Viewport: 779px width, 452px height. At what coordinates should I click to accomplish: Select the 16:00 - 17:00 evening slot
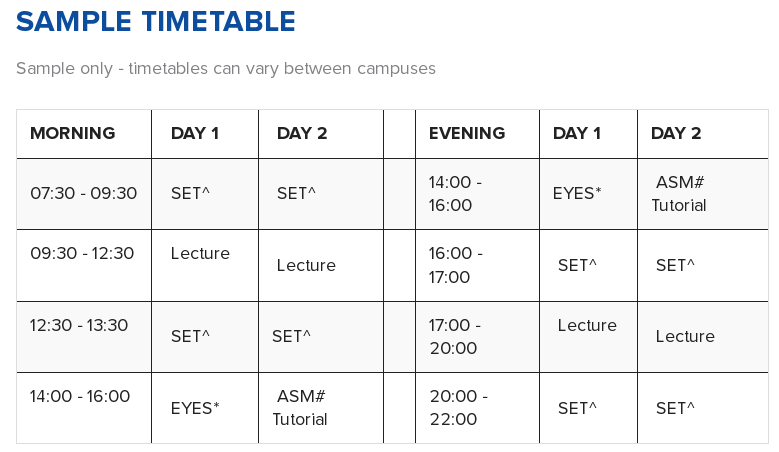coord(456,265)
